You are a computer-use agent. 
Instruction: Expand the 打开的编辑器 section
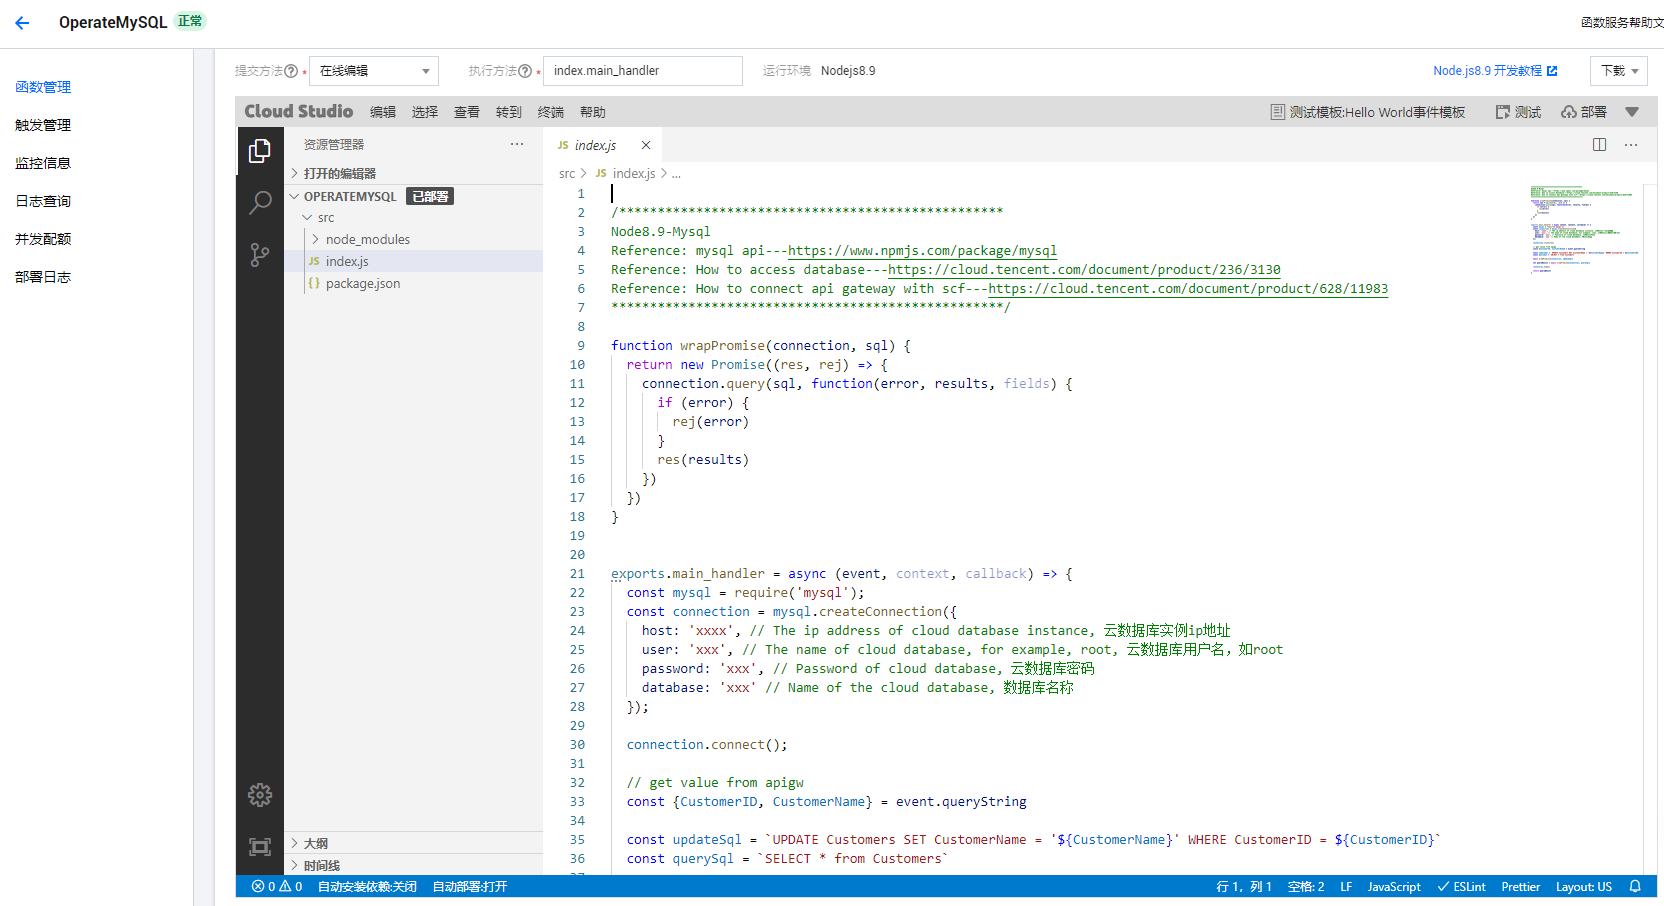pos(414,173)
